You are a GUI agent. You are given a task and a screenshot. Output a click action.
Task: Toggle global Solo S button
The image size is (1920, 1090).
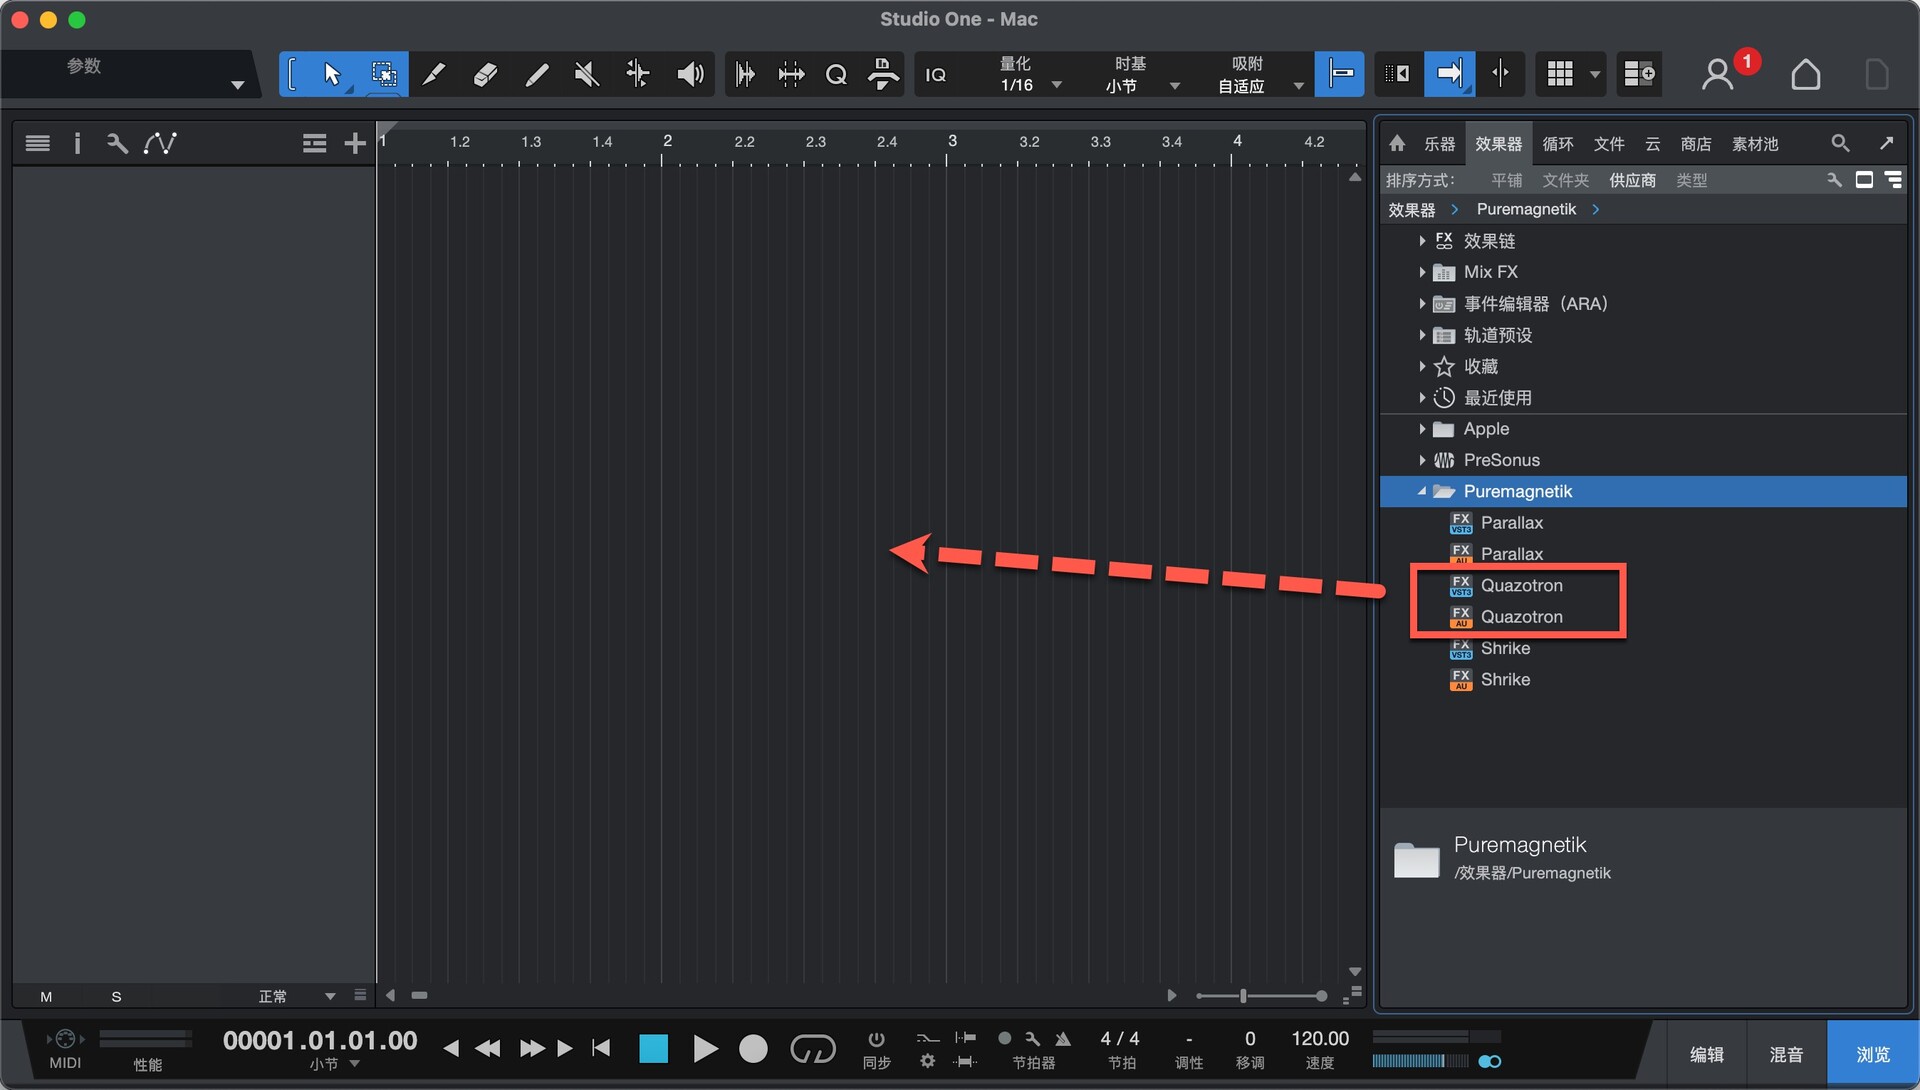(116, 996)
